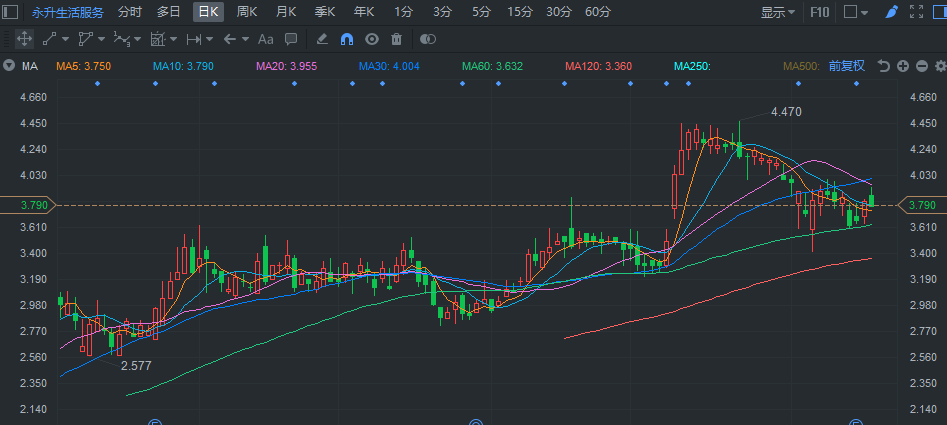Click the overlapping circles overlay icon
The image size is (947, 425).
pyautogui.click(x=428, y=39)
